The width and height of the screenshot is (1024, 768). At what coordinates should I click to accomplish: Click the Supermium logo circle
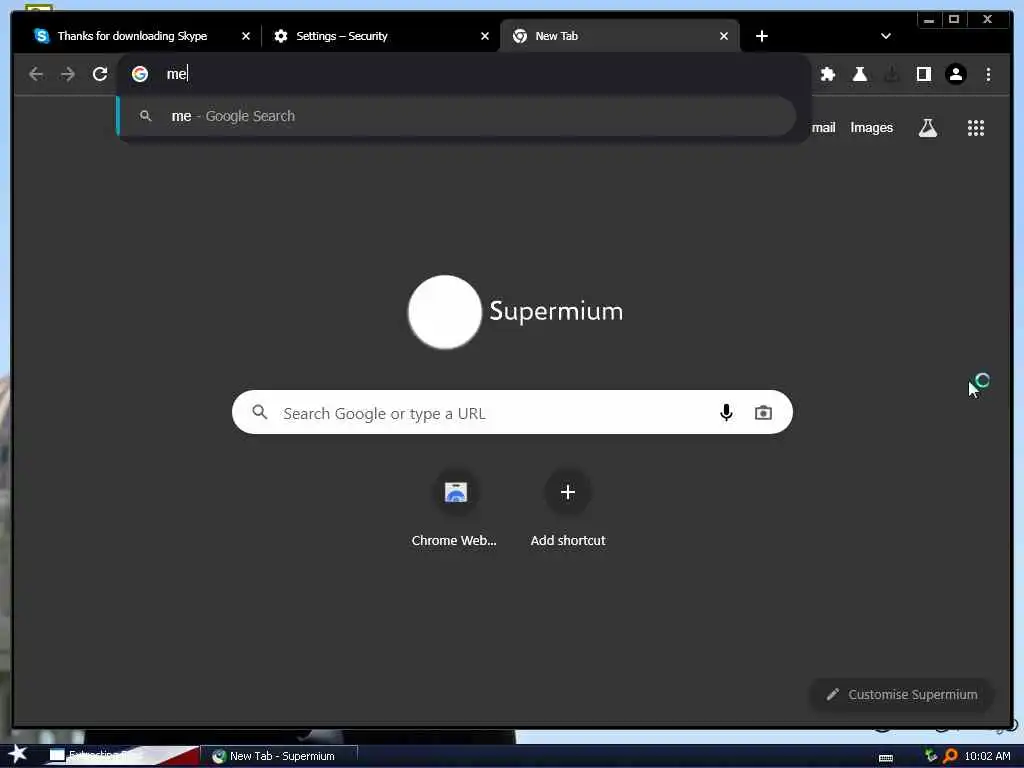point(445,312)
